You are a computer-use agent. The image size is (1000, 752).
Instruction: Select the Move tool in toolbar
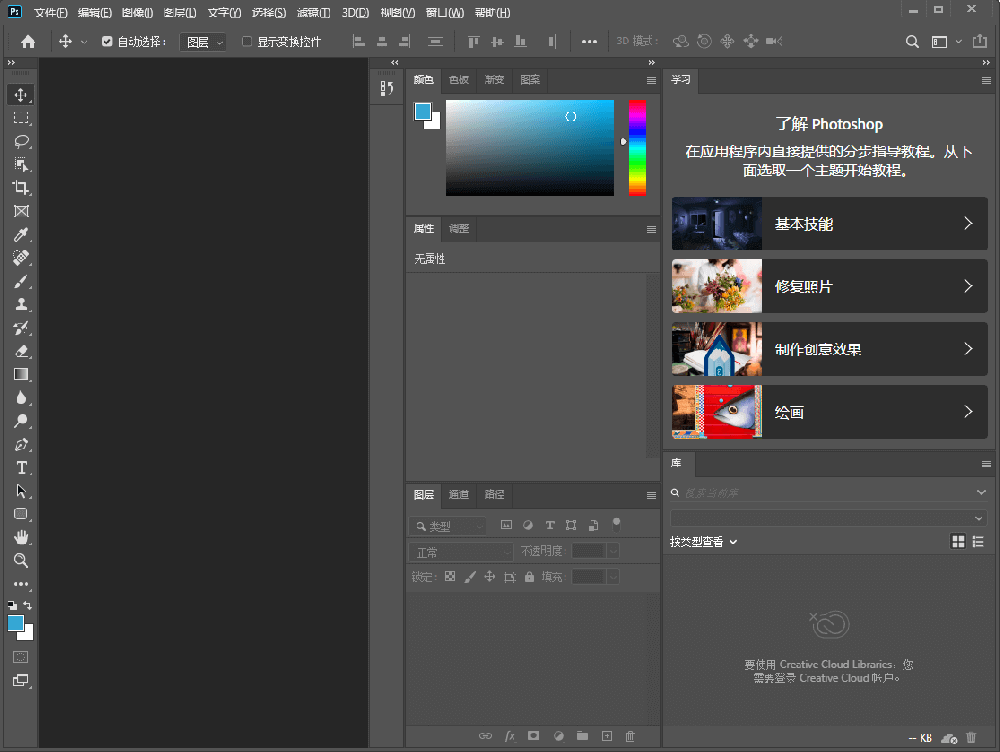point(21,94)
